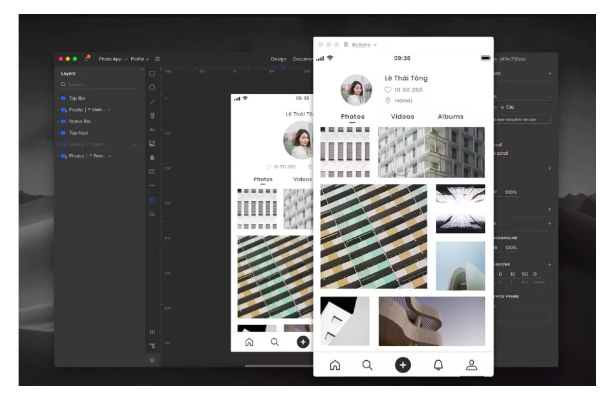
Task: Collapse the Layers panel with its corner arrow
Action: pyautogui.click(x=142, y=69)
